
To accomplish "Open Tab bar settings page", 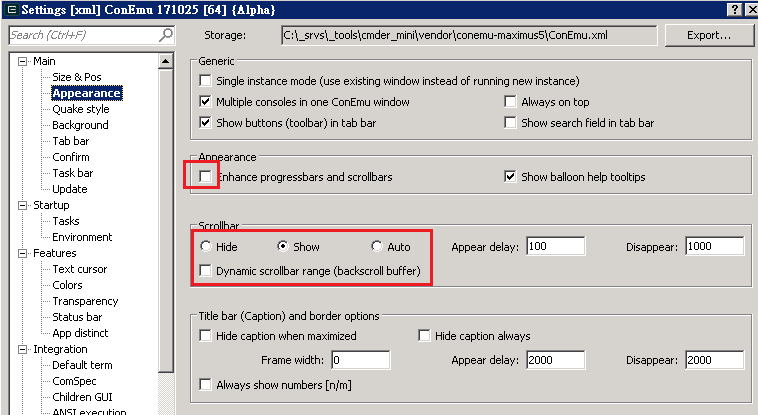I will 71,141.
